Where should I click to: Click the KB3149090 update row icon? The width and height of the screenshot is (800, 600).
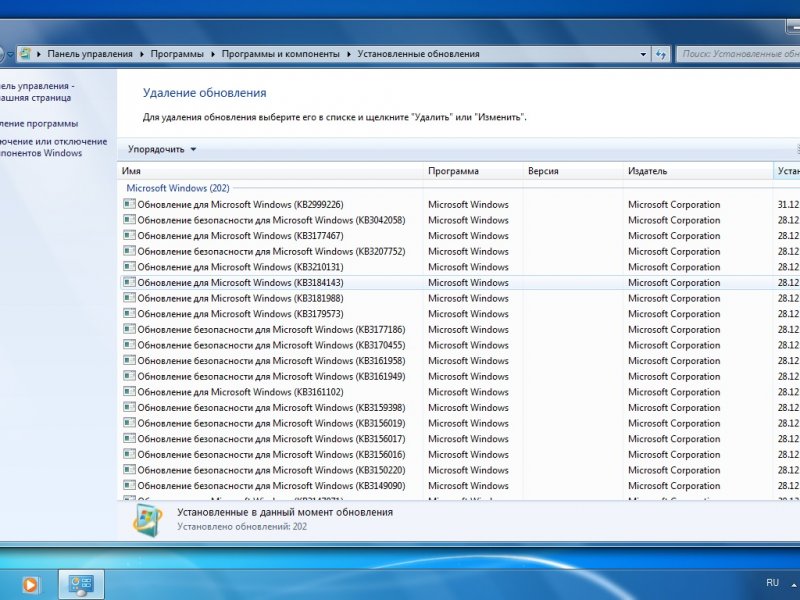[x=130, y=485]
